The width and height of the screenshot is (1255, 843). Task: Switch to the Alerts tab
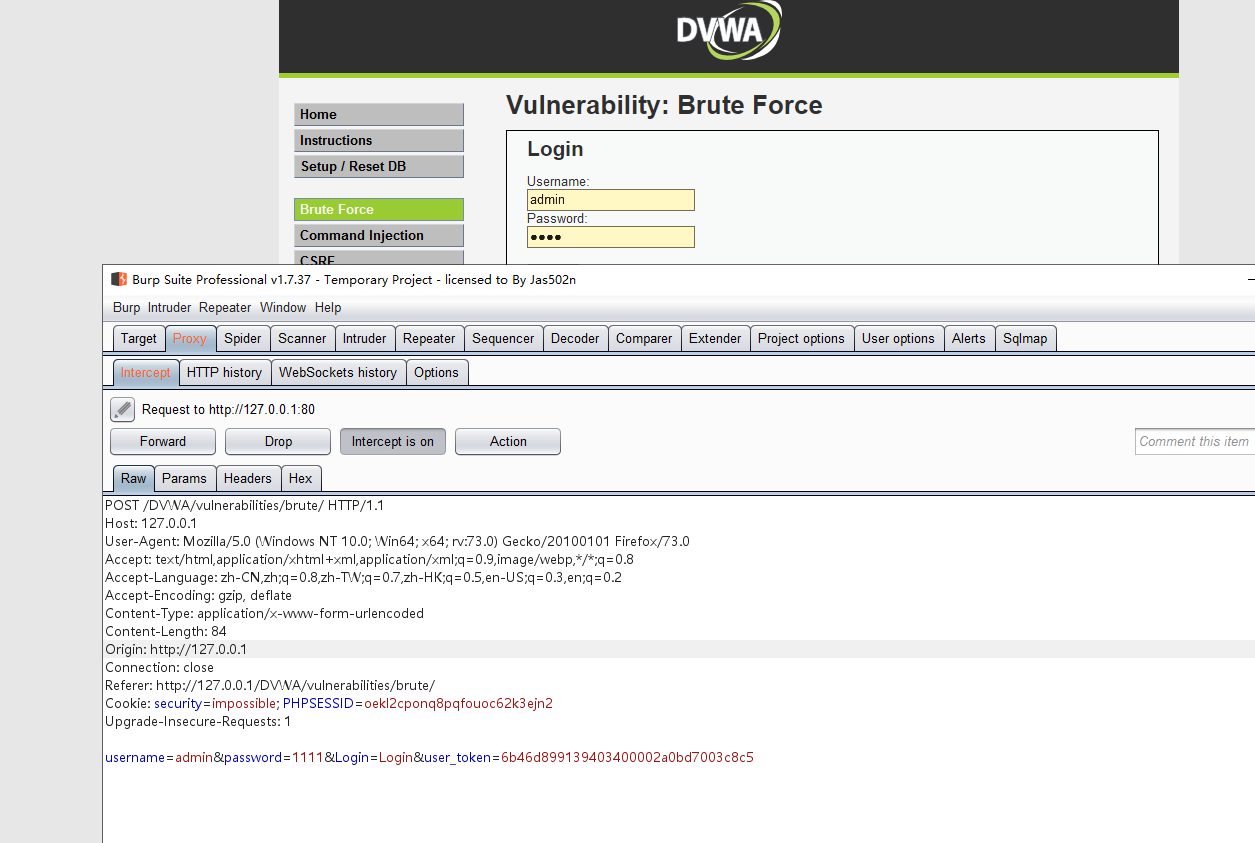click(969, 338)
